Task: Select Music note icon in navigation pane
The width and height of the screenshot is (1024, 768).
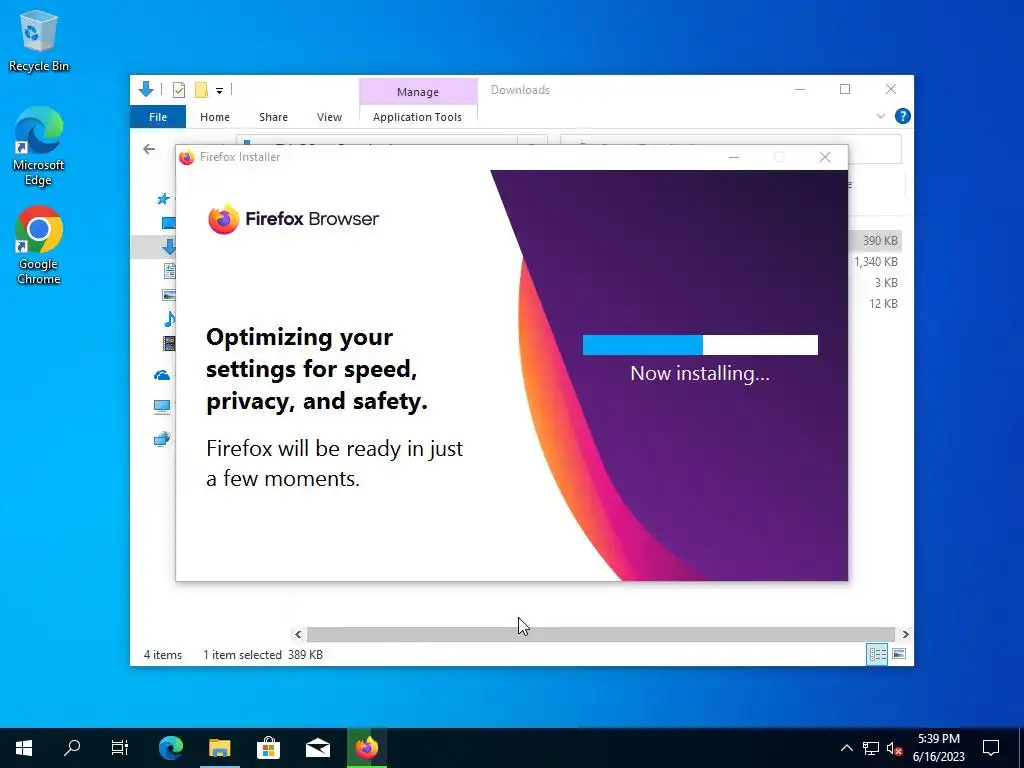Action: point(169,319)
